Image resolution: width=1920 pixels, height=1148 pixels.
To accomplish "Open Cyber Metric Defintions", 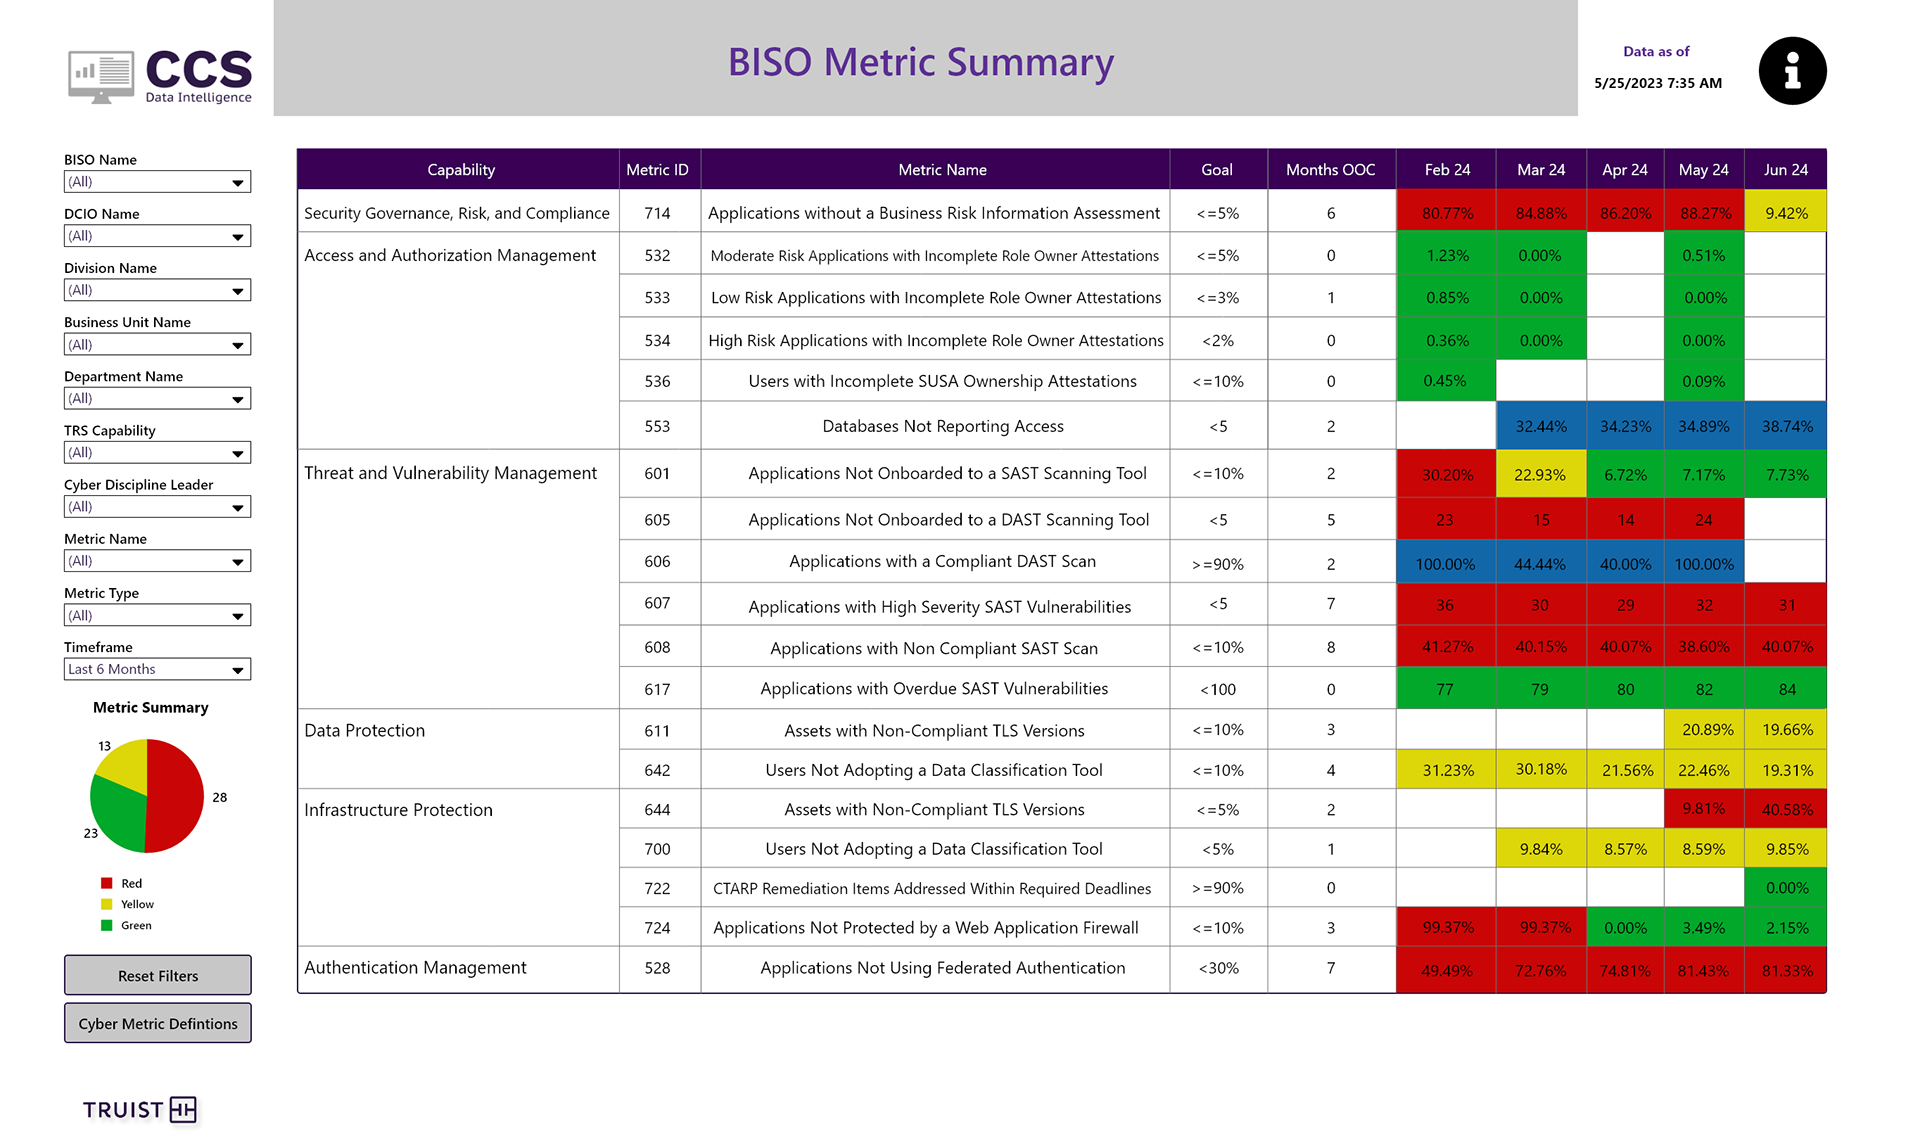I will click(x=158, y=1023).
